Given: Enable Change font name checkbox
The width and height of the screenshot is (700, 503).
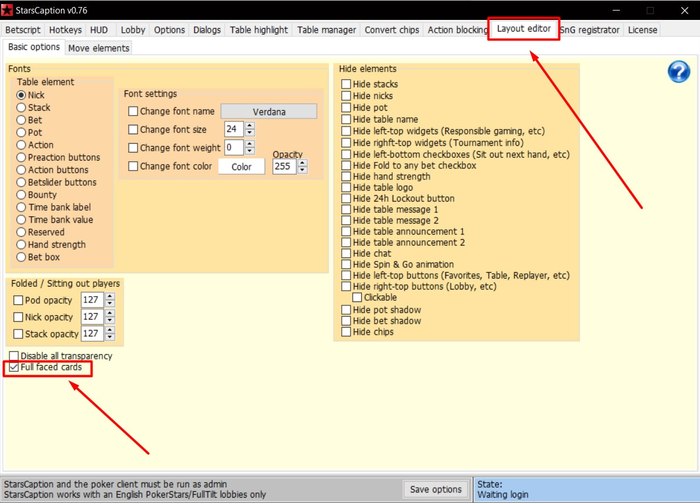Looking at the screenshot, I should (x=133, y=111).
